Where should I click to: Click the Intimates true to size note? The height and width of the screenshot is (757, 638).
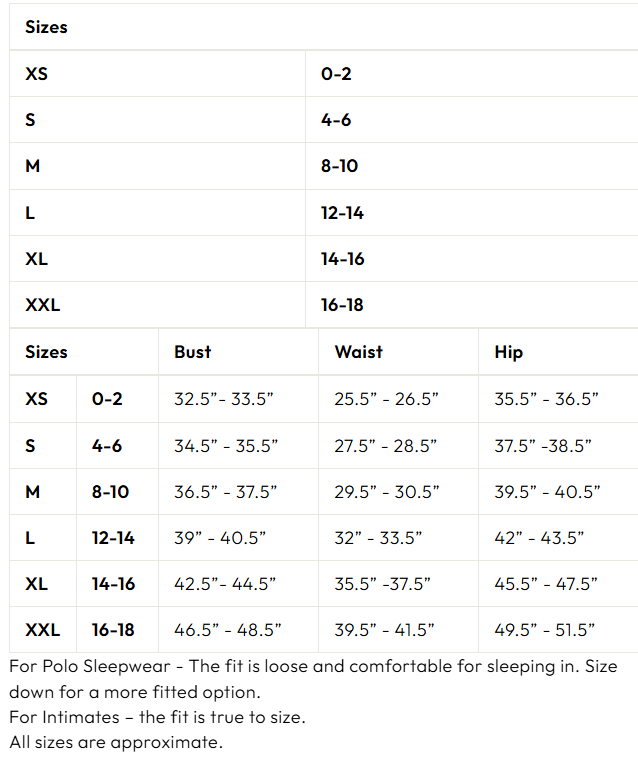coord(157,717)
